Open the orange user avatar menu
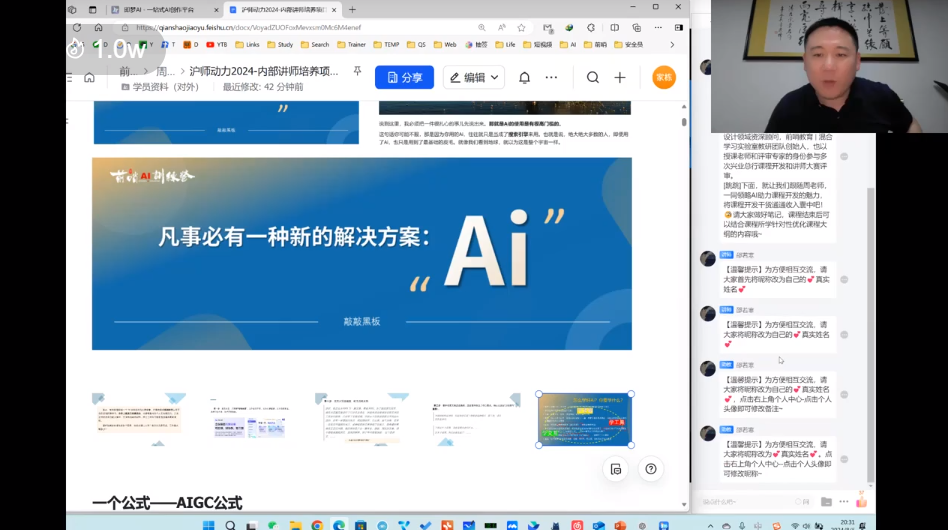Viewport: 948px width, 530px height. click(x=664, y=77)
